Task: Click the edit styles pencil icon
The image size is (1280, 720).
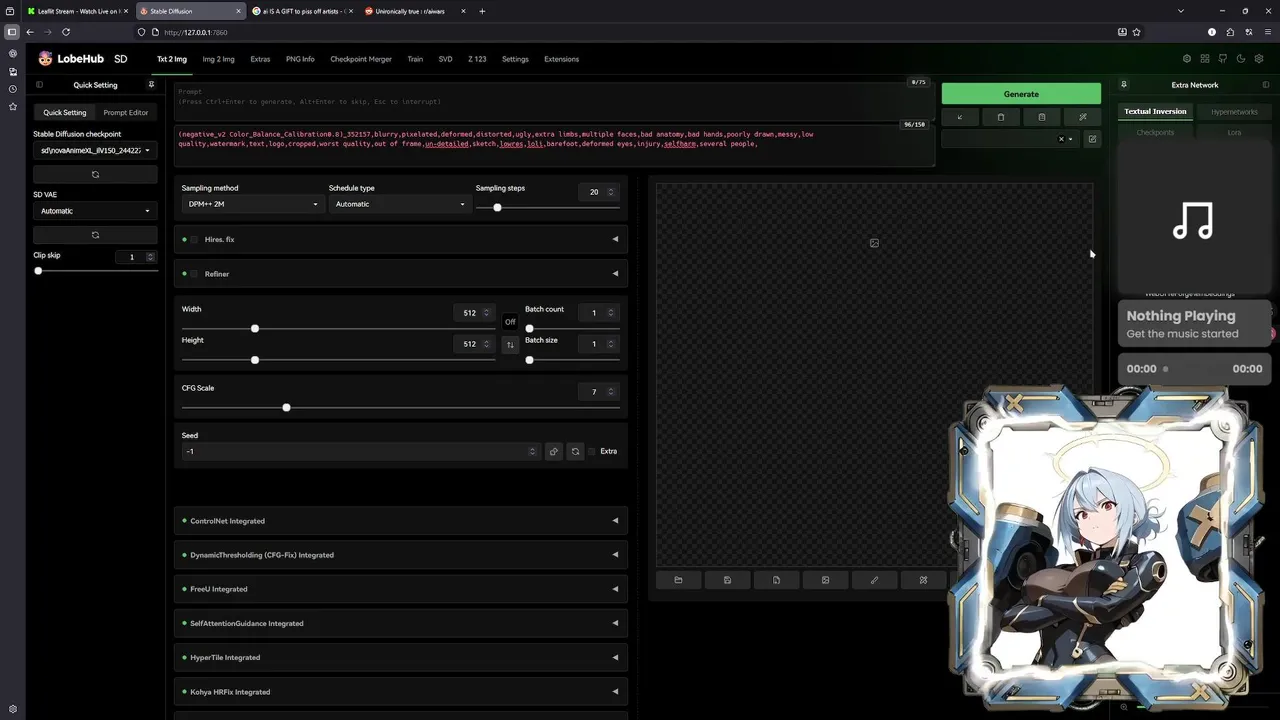Action: [x=1092, y=139]
